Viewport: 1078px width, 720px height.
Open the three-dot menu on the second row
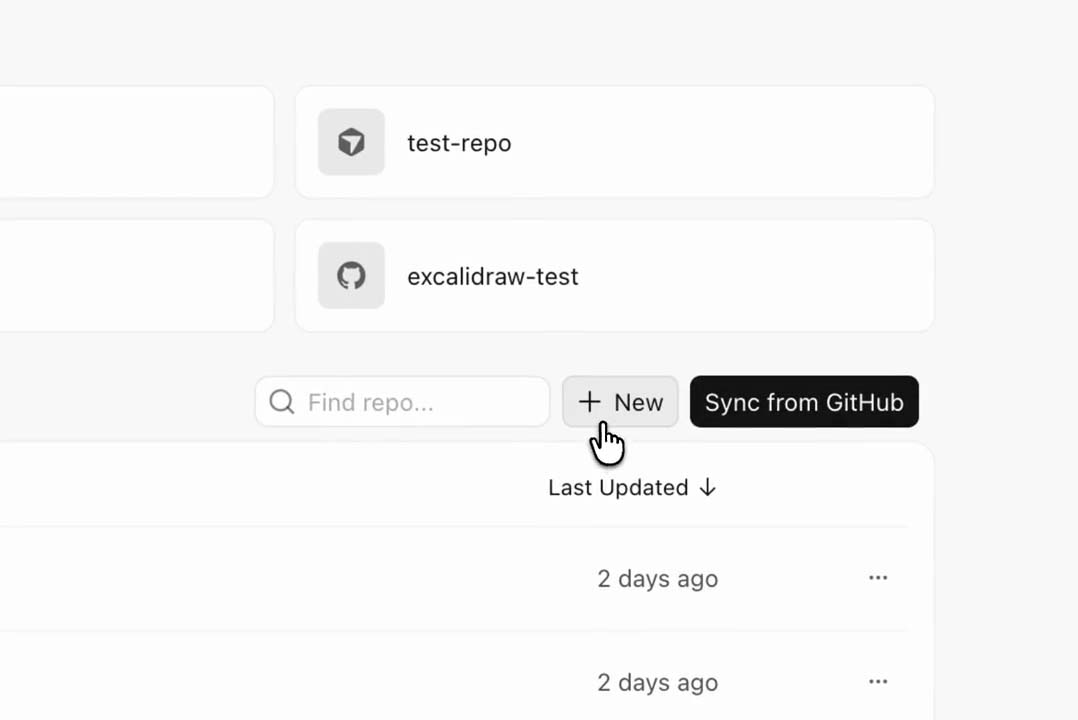coord(878,681)
